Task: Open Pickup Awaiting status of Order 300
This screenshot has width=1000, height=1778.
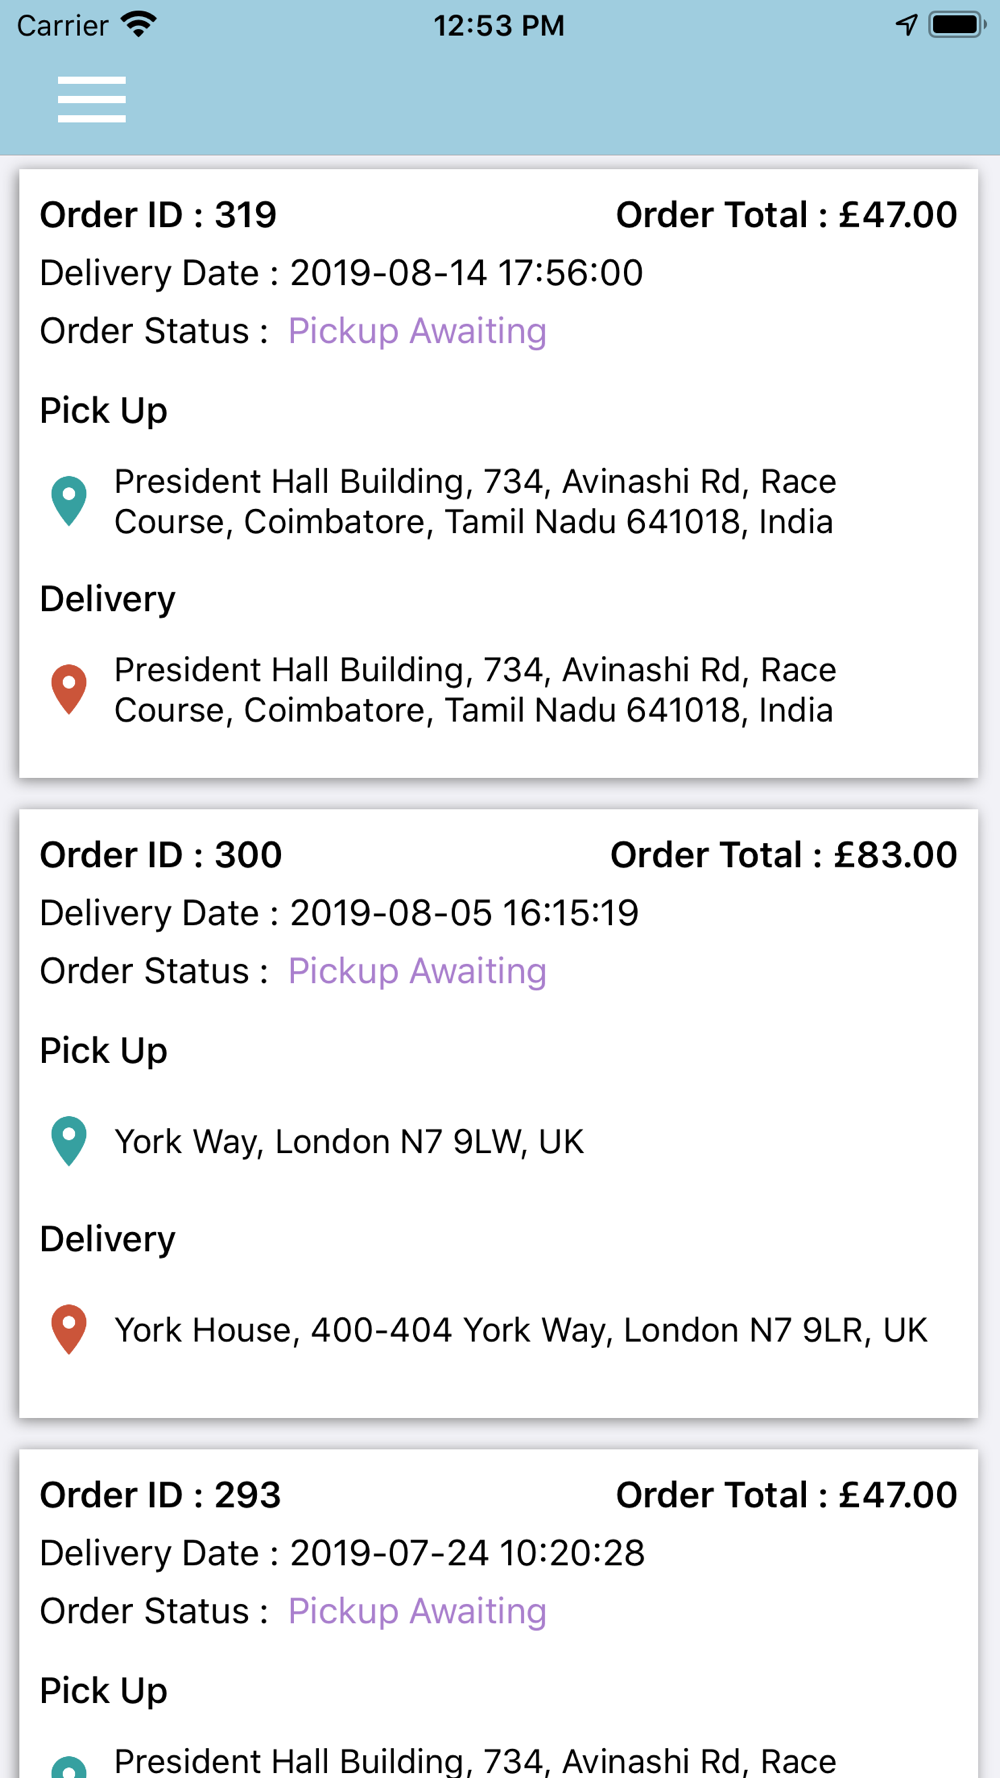Action: pyautogui.click(x=417, y=971)
